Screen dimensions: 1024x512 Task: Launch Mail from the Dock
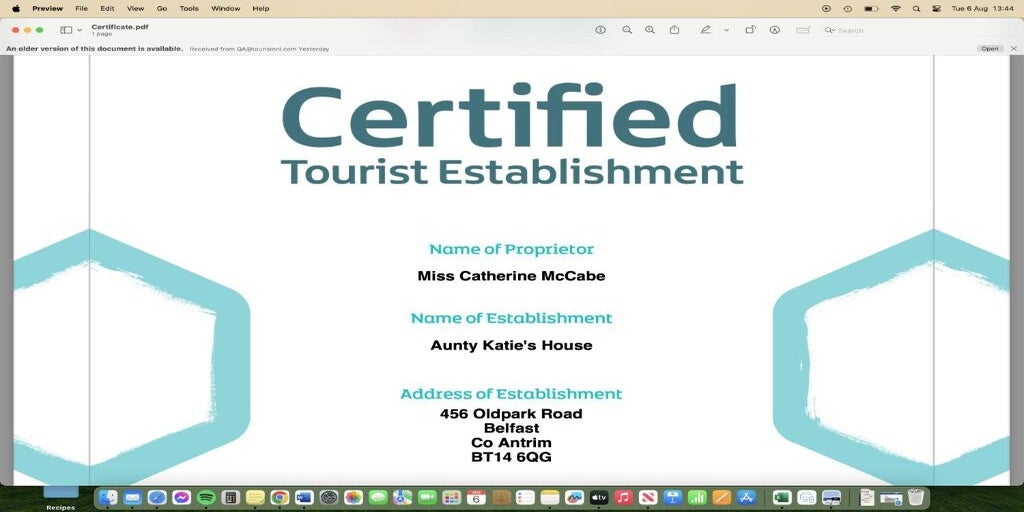tap(133, 498)
